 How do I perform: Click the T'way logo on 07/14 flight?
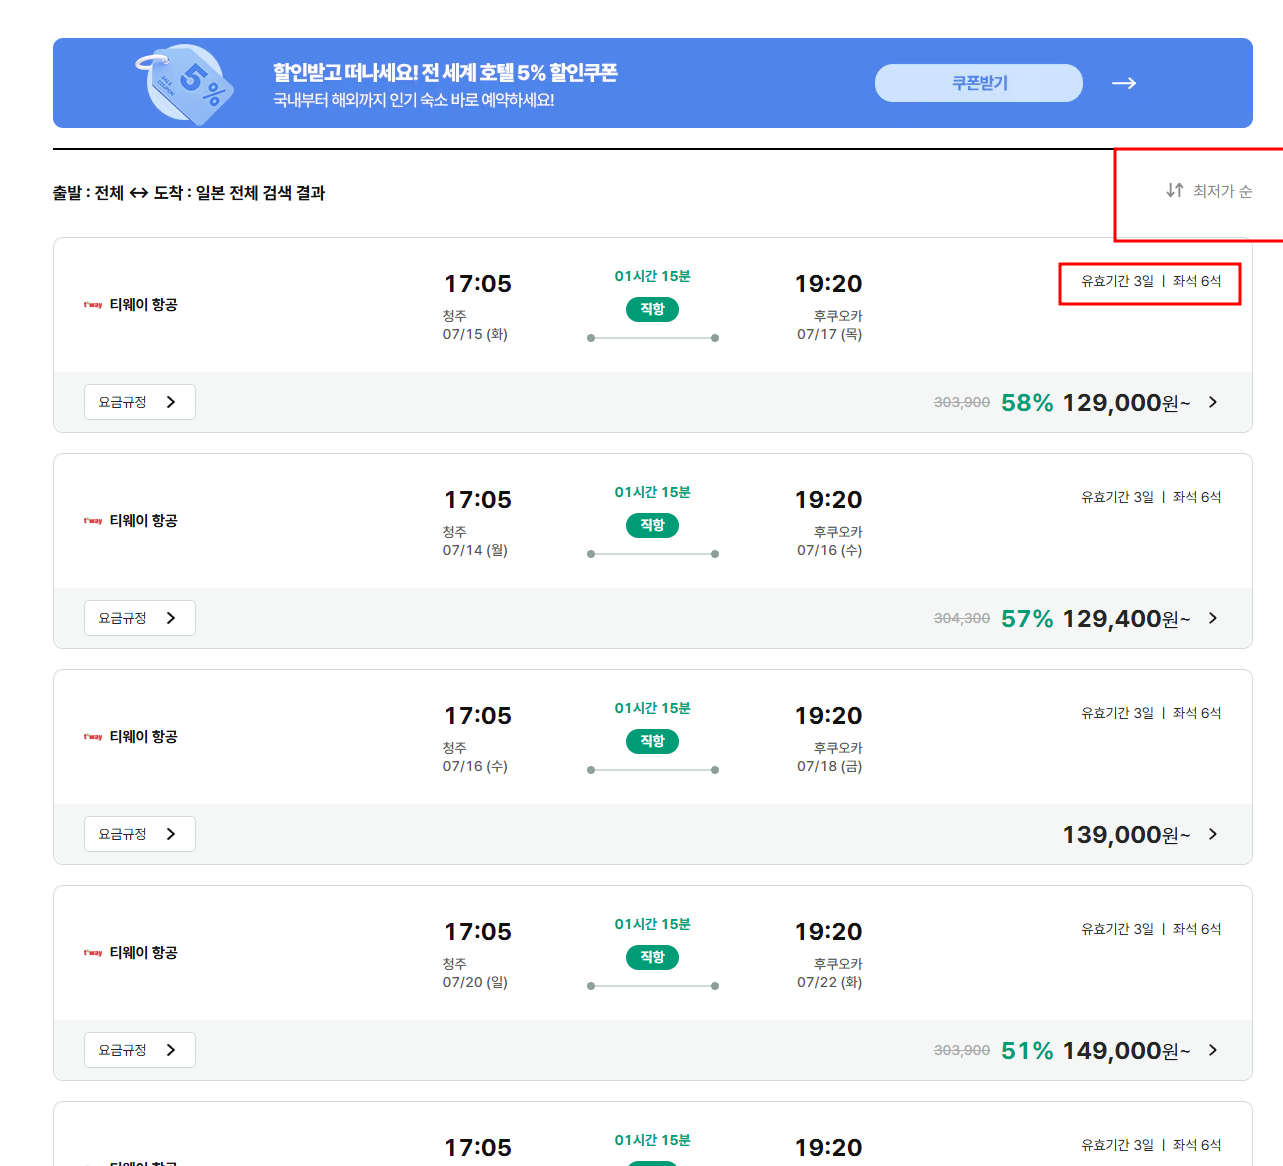coord(93,521)
